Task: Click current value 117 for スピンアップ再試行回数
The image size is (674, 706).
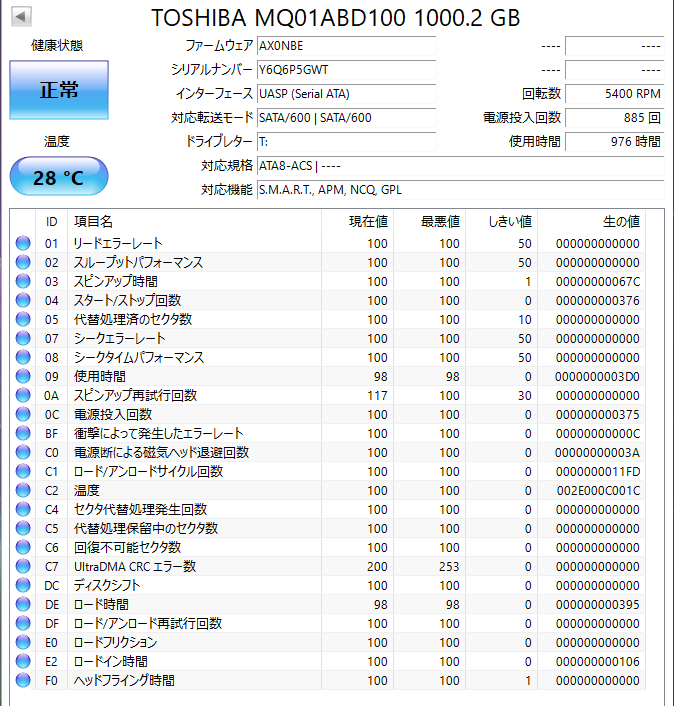Action: 377,395
